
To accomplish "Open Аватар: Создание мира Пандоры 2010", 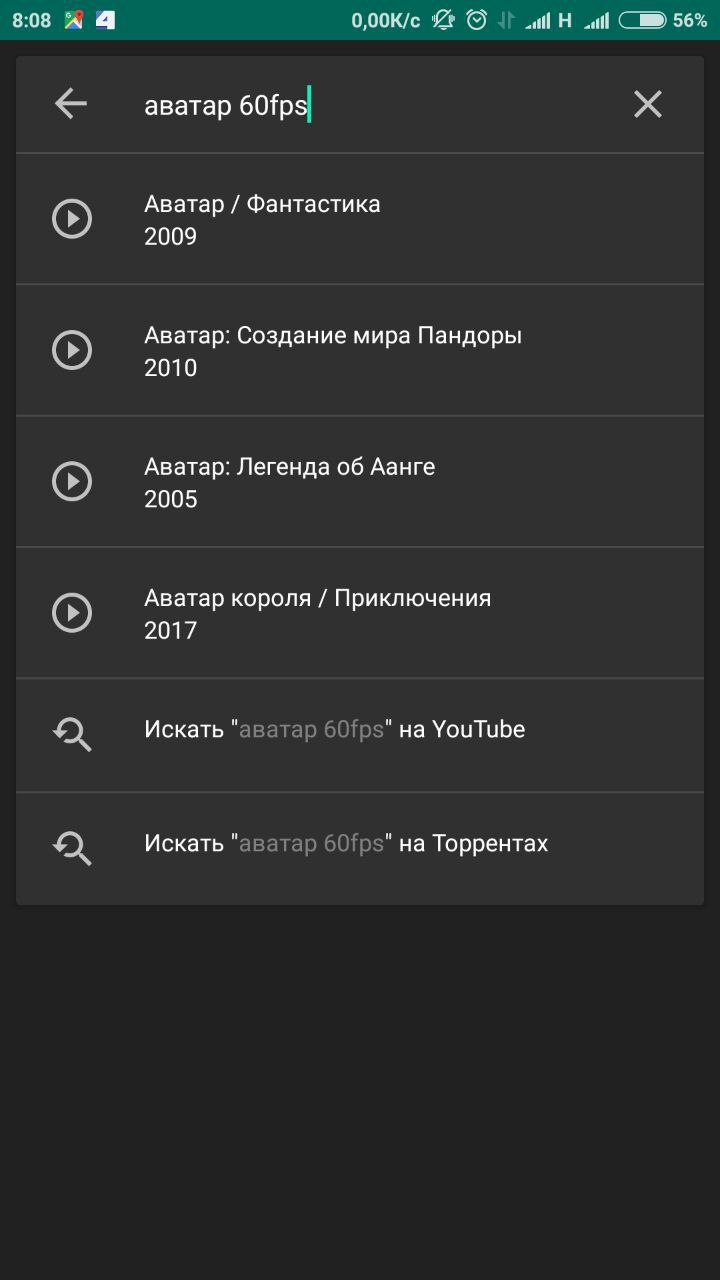I will [360, 350].
